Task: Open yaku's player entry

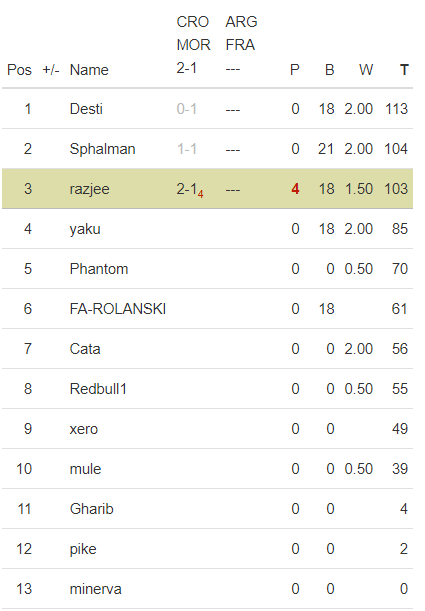Action: pyautogui.click(x=85, y=229)
